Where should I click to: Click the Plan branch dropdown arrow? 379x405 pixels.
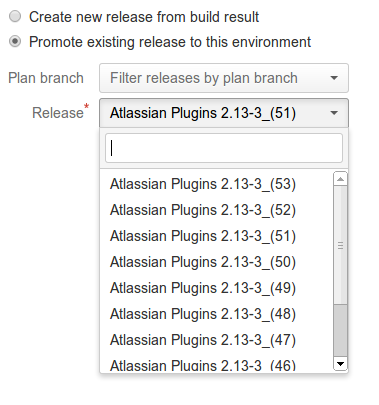tap(334, 78)
